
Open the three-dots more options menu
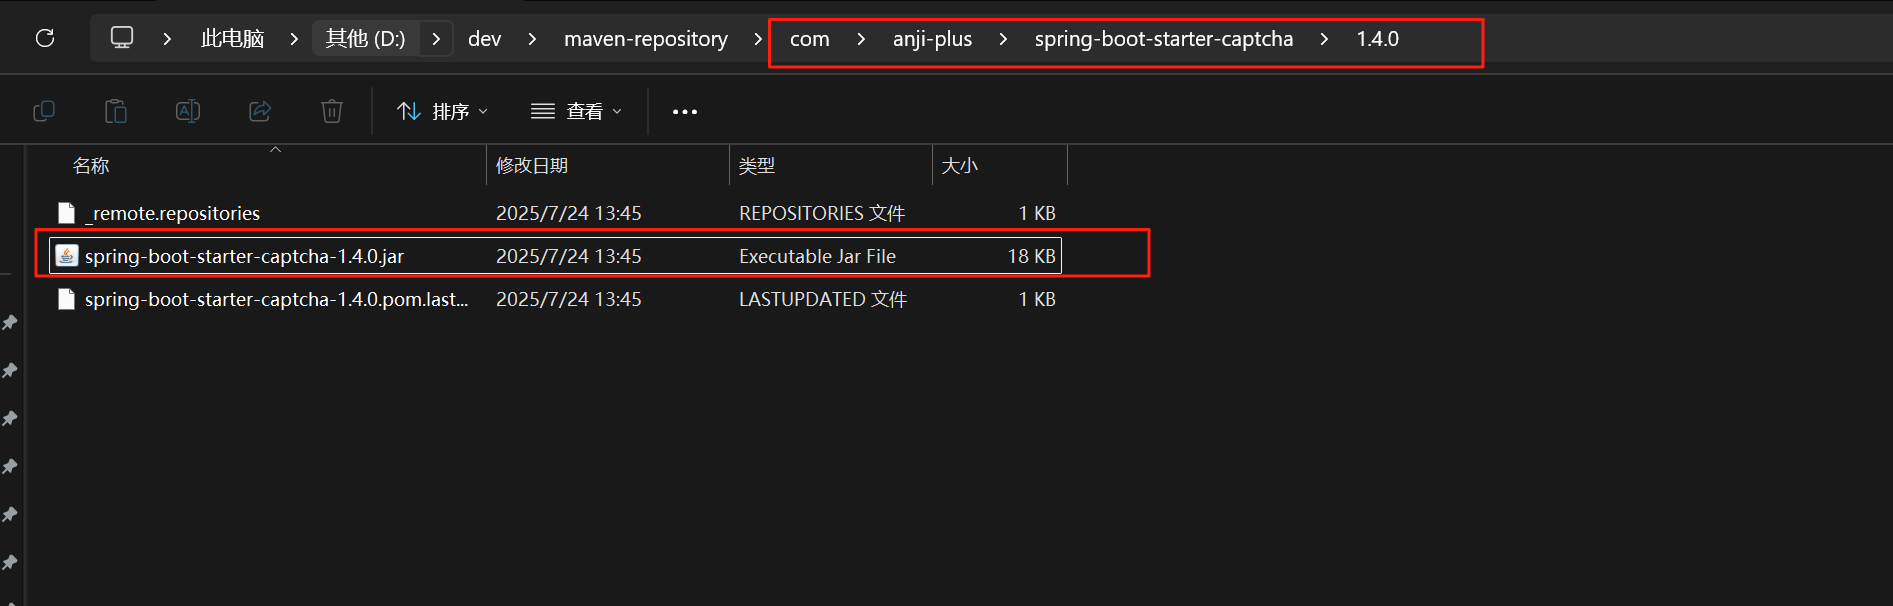(685, 111)
